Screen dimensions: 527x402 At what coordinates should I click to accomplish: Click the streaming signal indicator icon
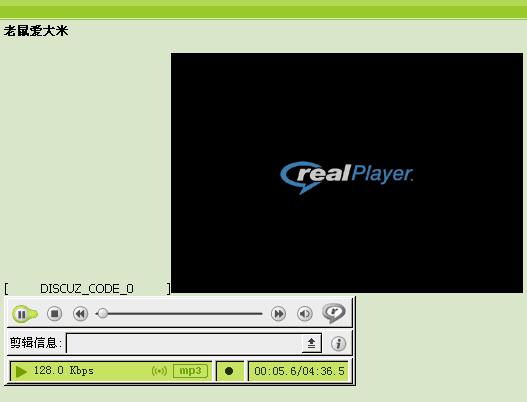tap(159, 371)
